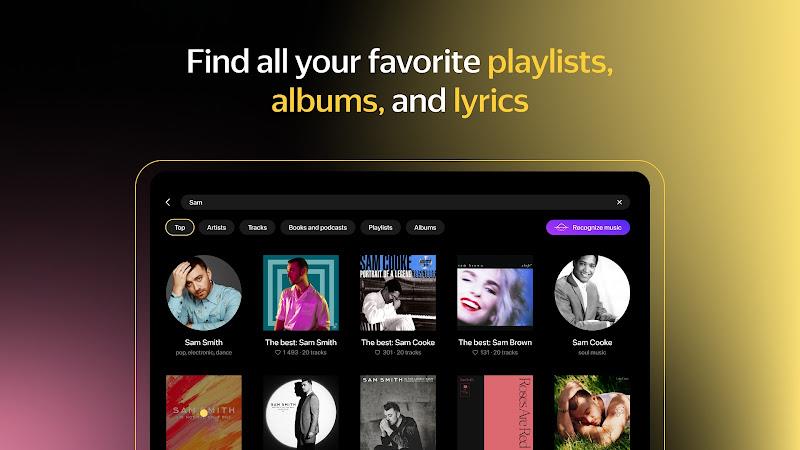Click heart icon under The best: Sam Brown
This screenshot has height=450, width=800.
point(475,353)
